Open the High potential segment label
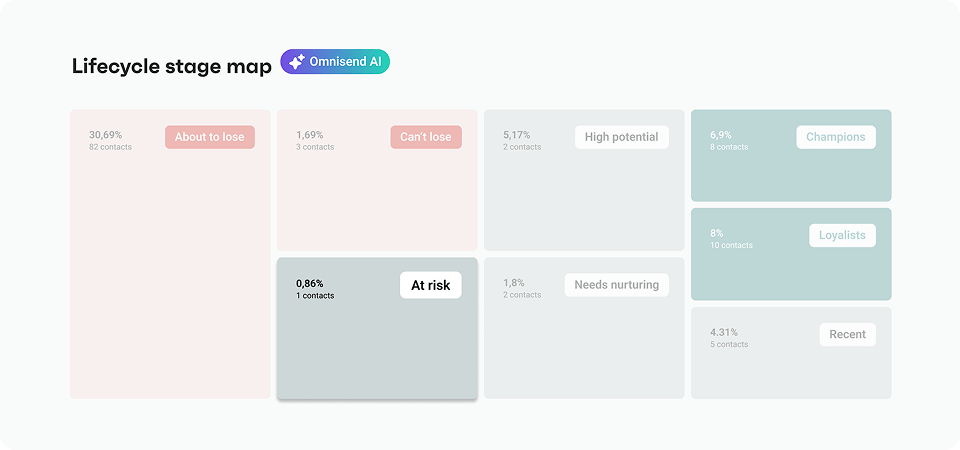 pos(621,137)
